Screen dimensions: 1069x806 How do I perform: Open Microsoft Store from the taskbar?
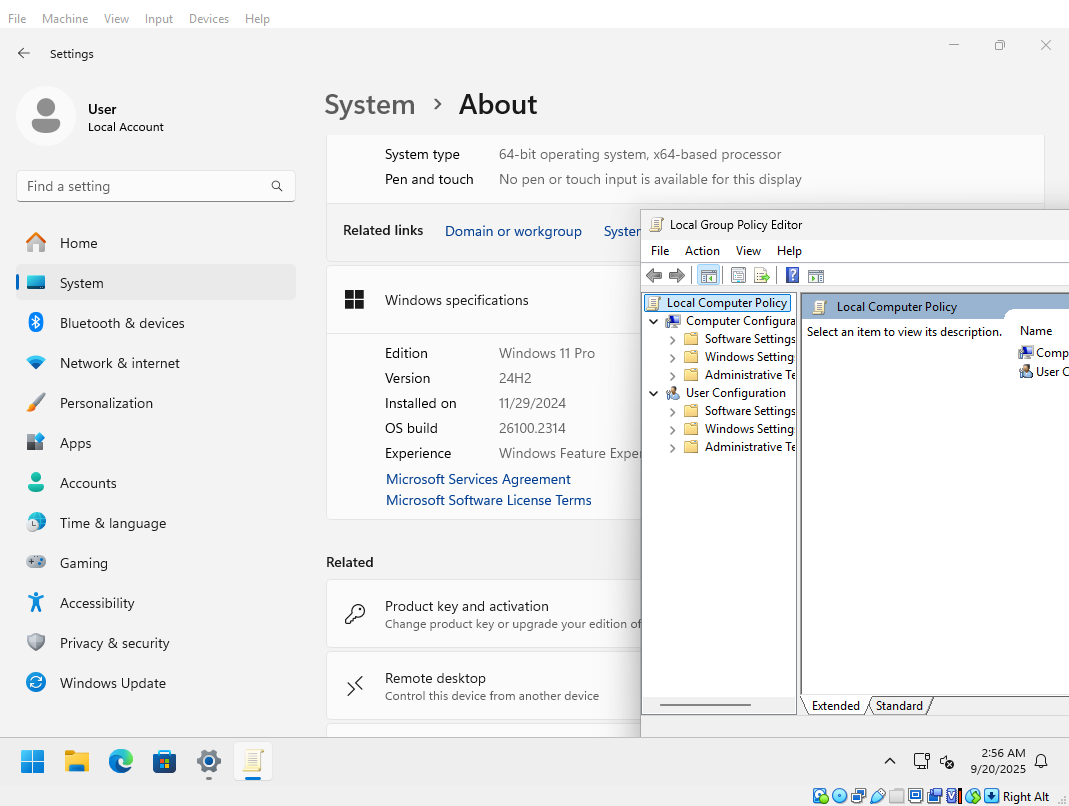tap(165, 762)
